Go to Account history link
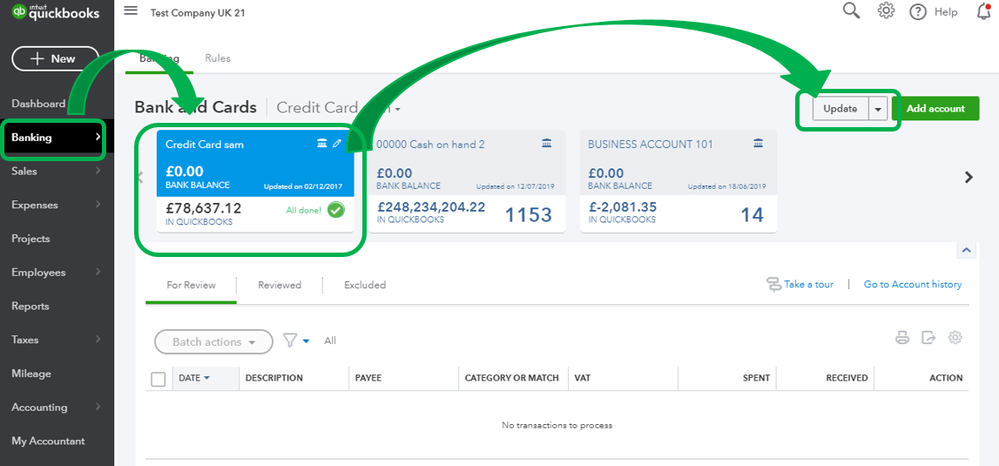The height and width of the screenshot is (466, 999). [912, 284]
